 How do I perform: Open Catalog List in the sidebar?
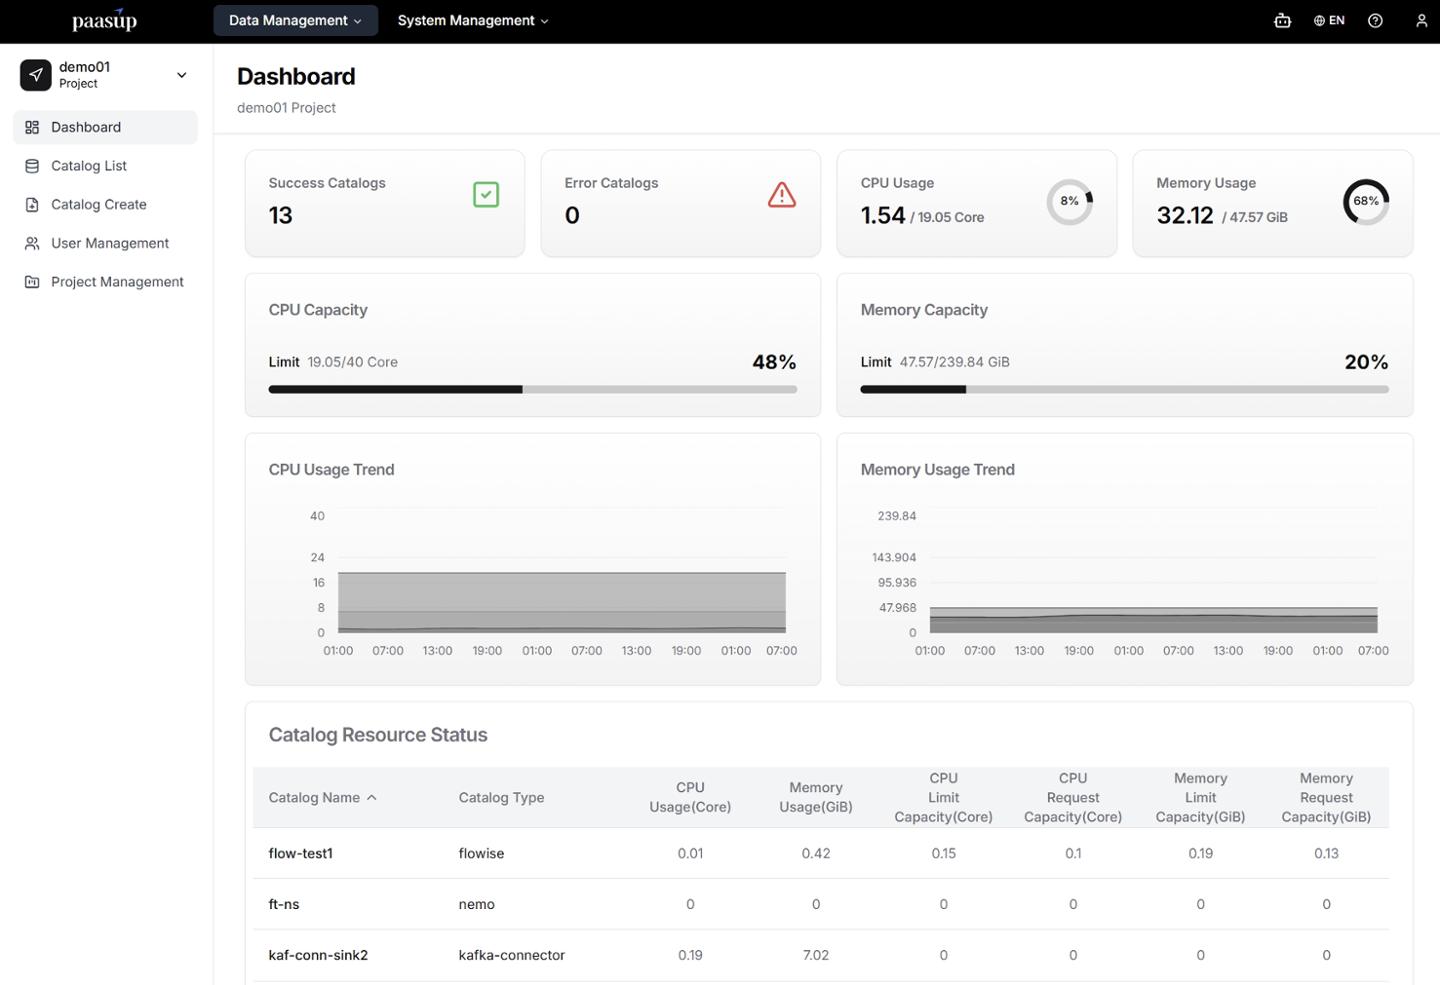coord(105,166)
